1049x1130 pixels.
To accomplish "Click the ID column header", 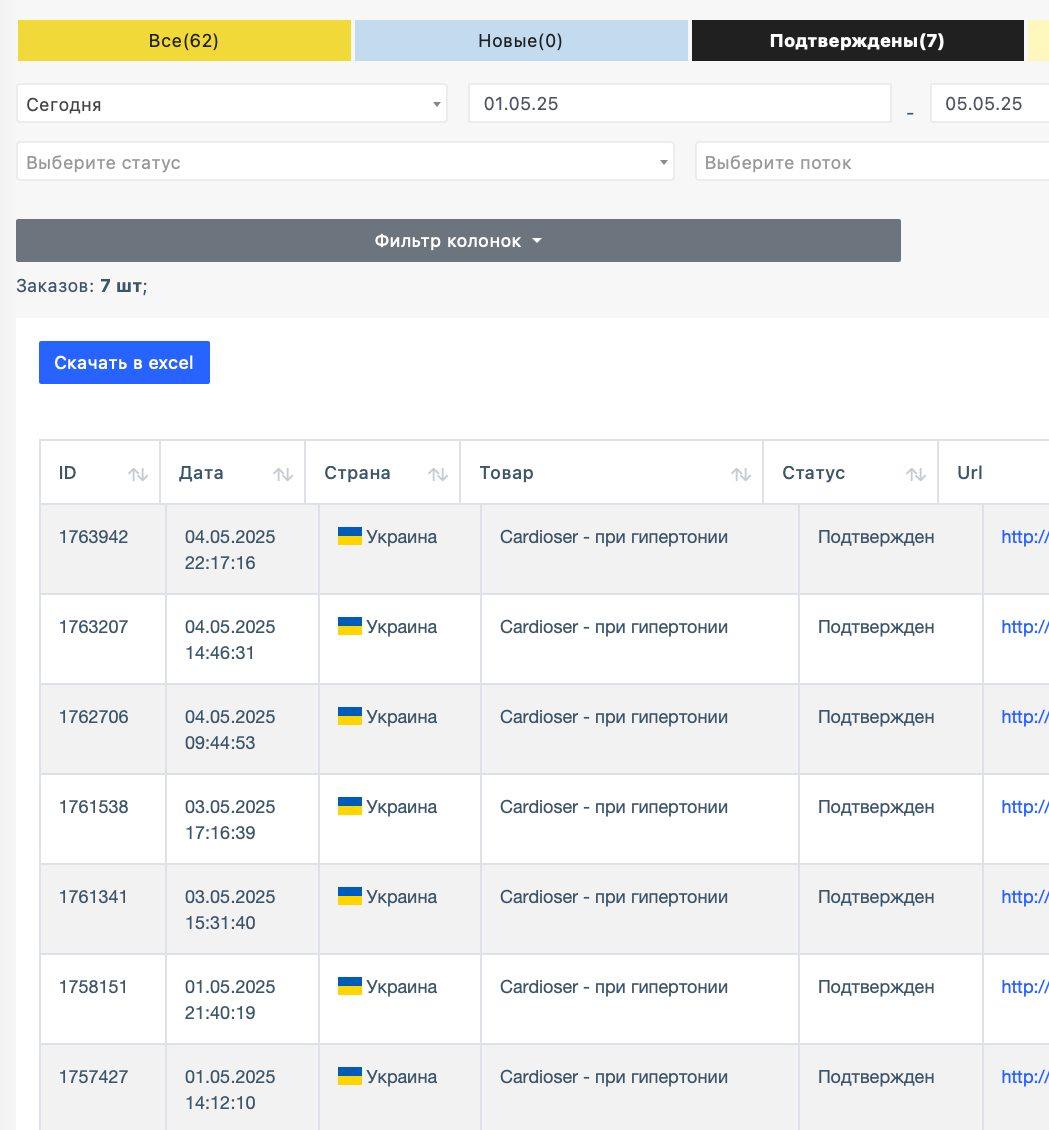I will point(100,473).
